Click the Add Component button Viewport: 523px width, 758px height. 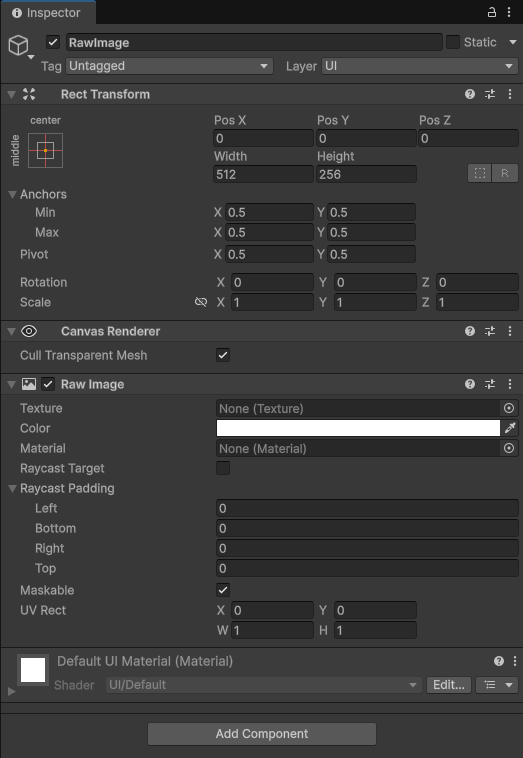pos(262,734)
